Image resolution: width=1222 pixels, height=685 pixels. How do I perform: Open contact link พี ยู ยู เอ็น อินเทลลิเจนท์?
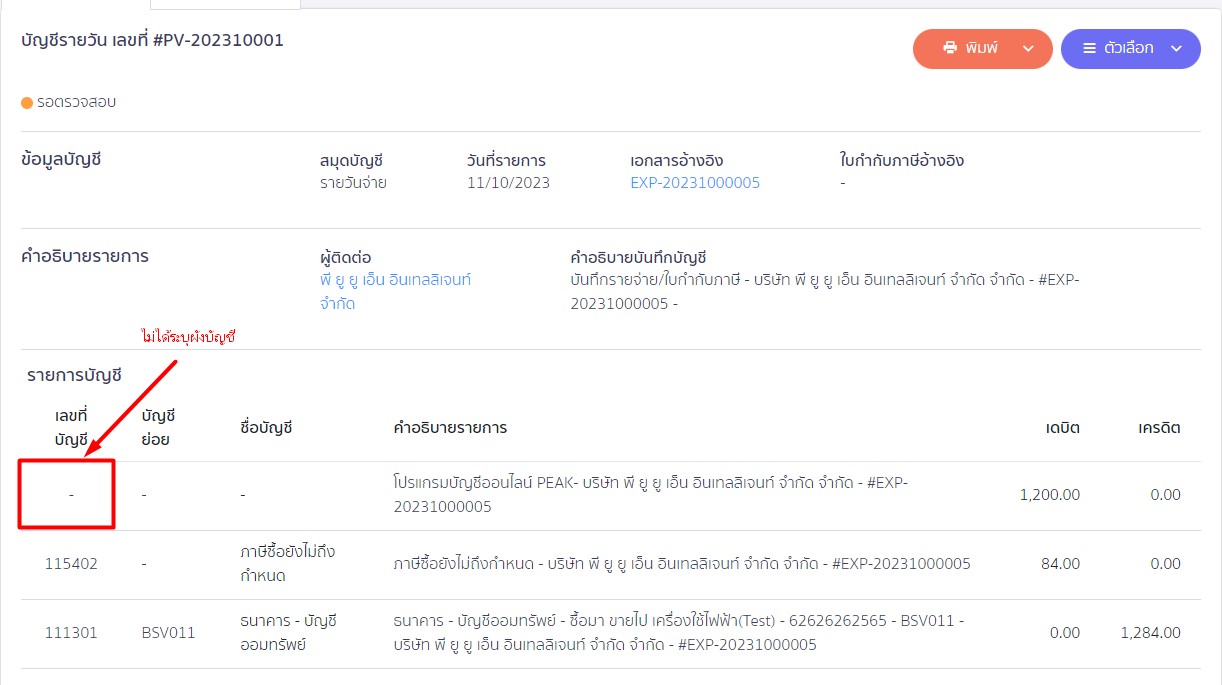[x=395, y=280]
